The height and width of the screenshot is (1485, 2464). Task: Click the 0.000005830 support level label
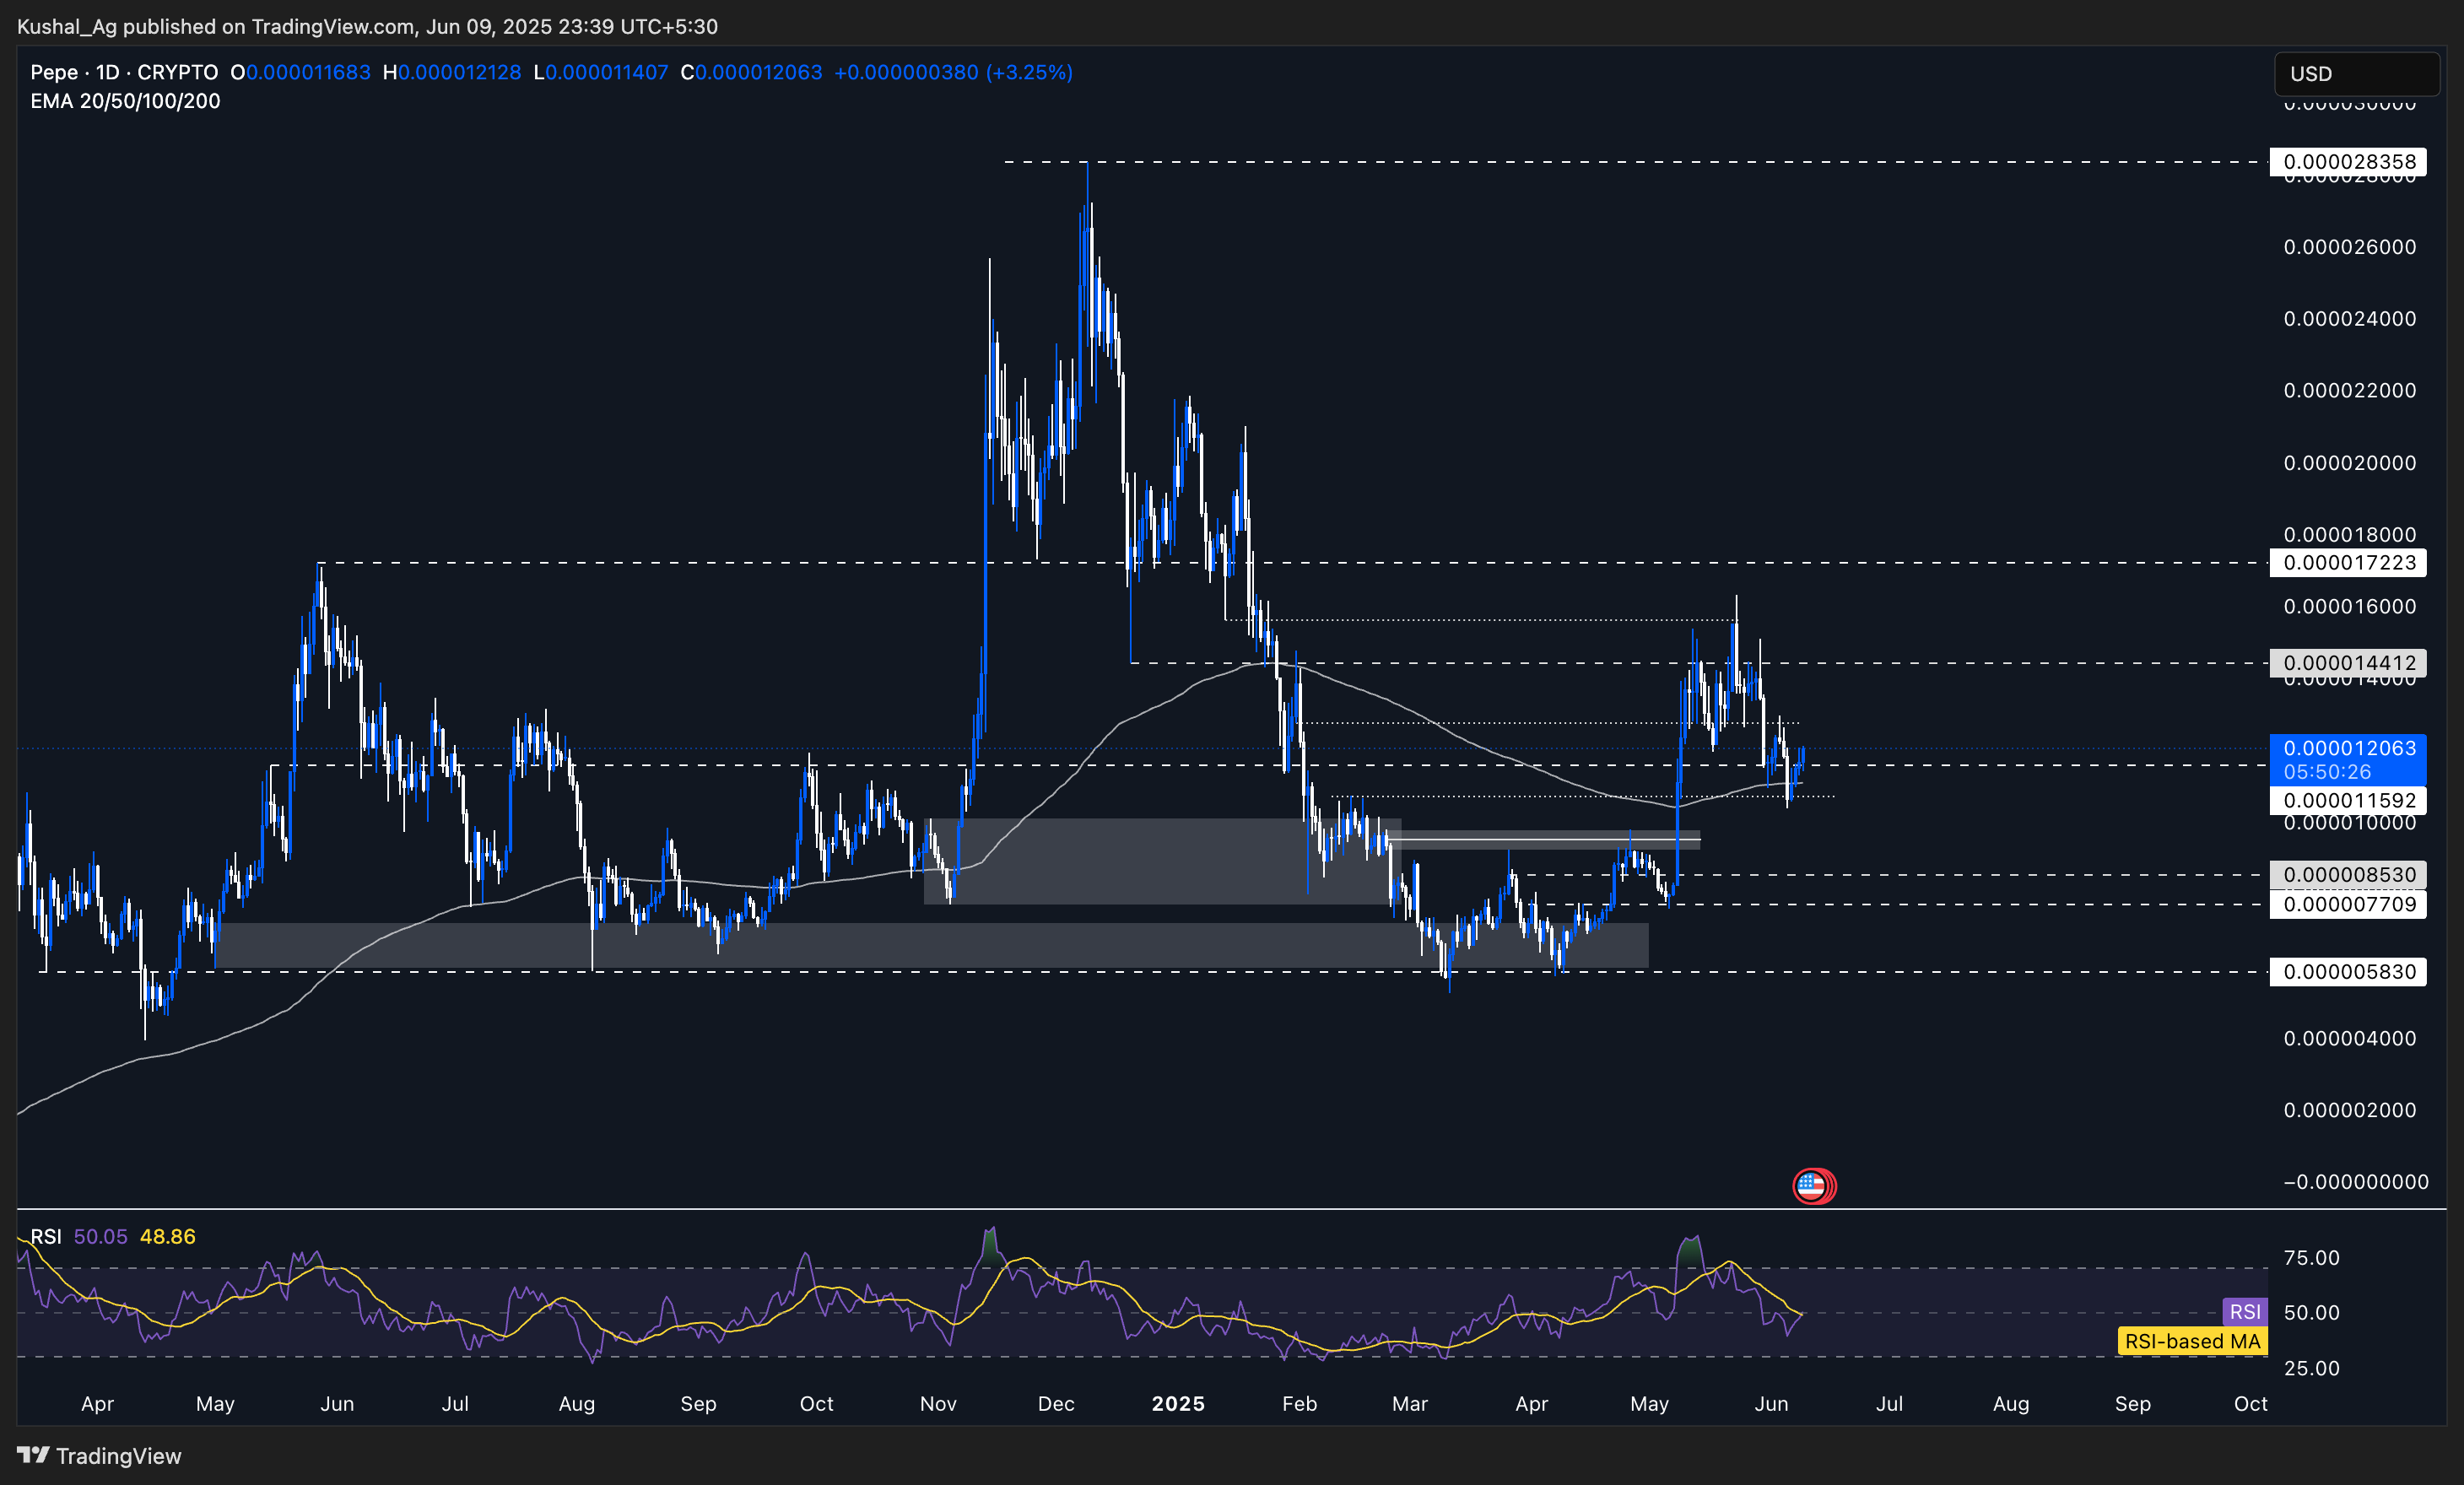click(2348, 972)
